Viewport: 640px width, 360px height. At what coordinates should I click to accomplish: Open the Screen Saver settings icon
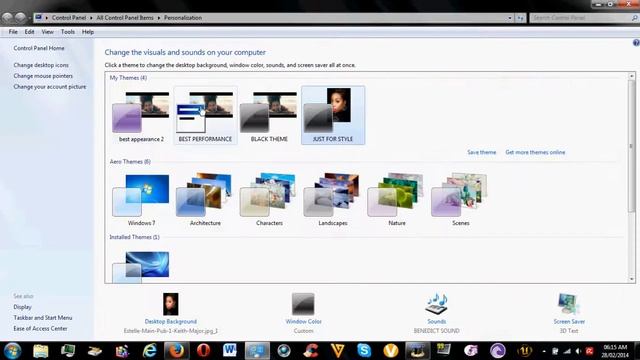coord(569,304)
